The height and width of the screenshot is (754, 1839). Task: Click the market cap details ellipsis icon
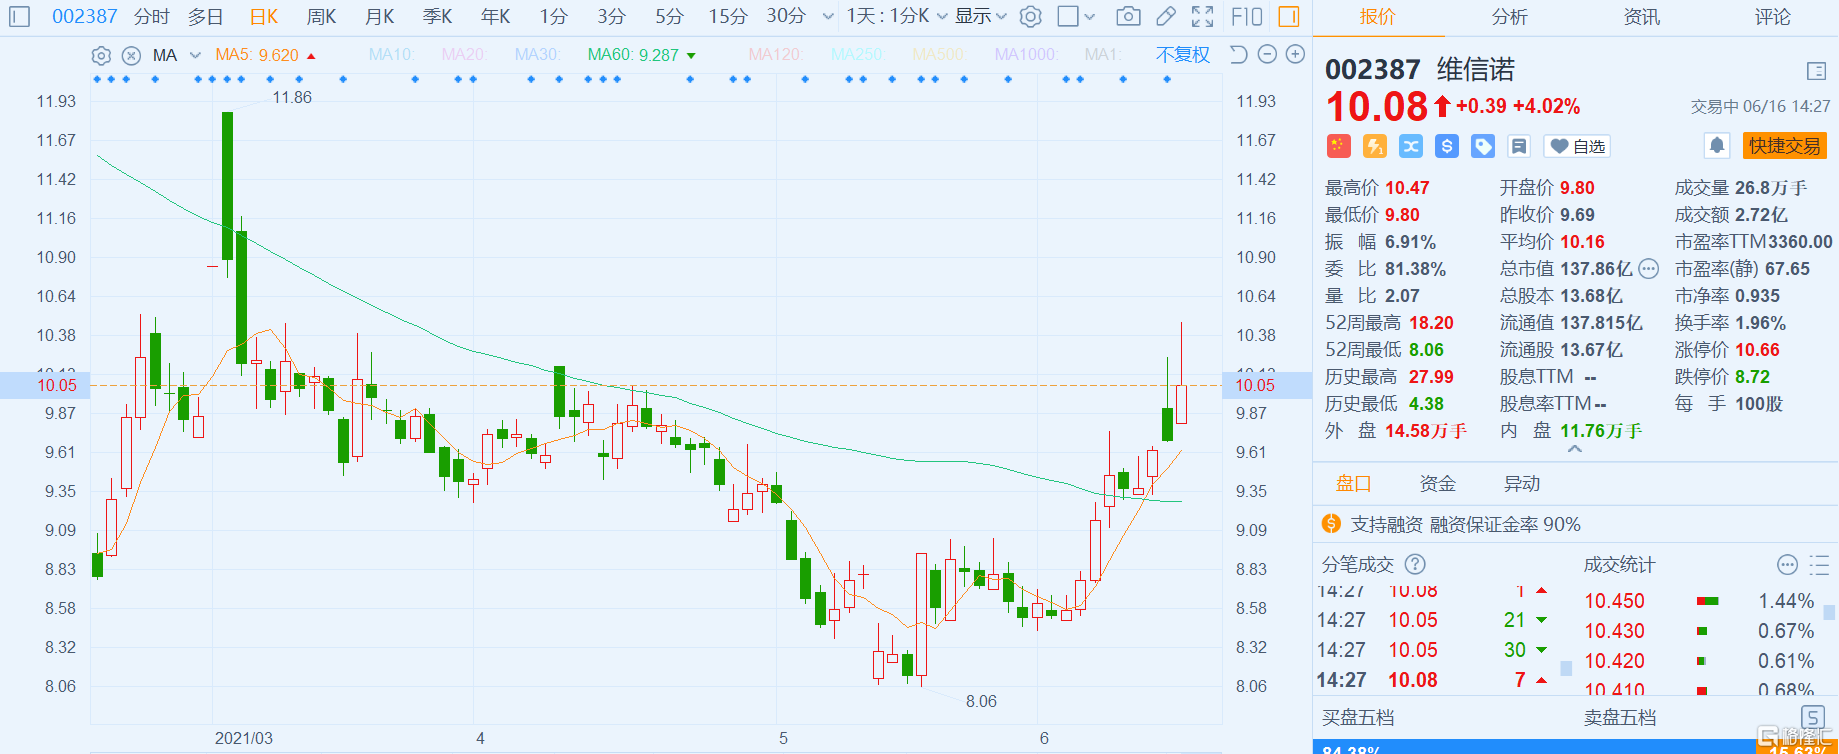(1649, 269)
